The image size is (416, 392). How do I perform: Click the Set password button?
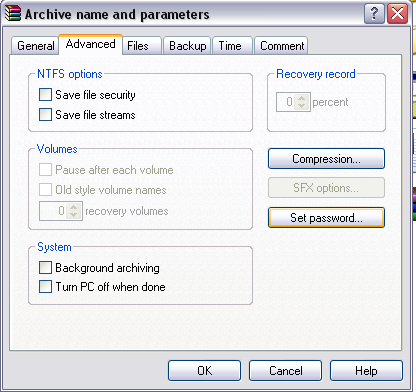[326, 218]
